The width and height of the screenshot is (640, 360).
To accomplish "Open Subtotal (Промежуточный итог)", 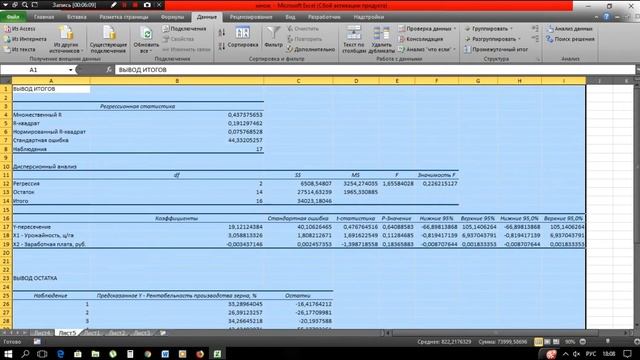I will click(x=496, y=49).
